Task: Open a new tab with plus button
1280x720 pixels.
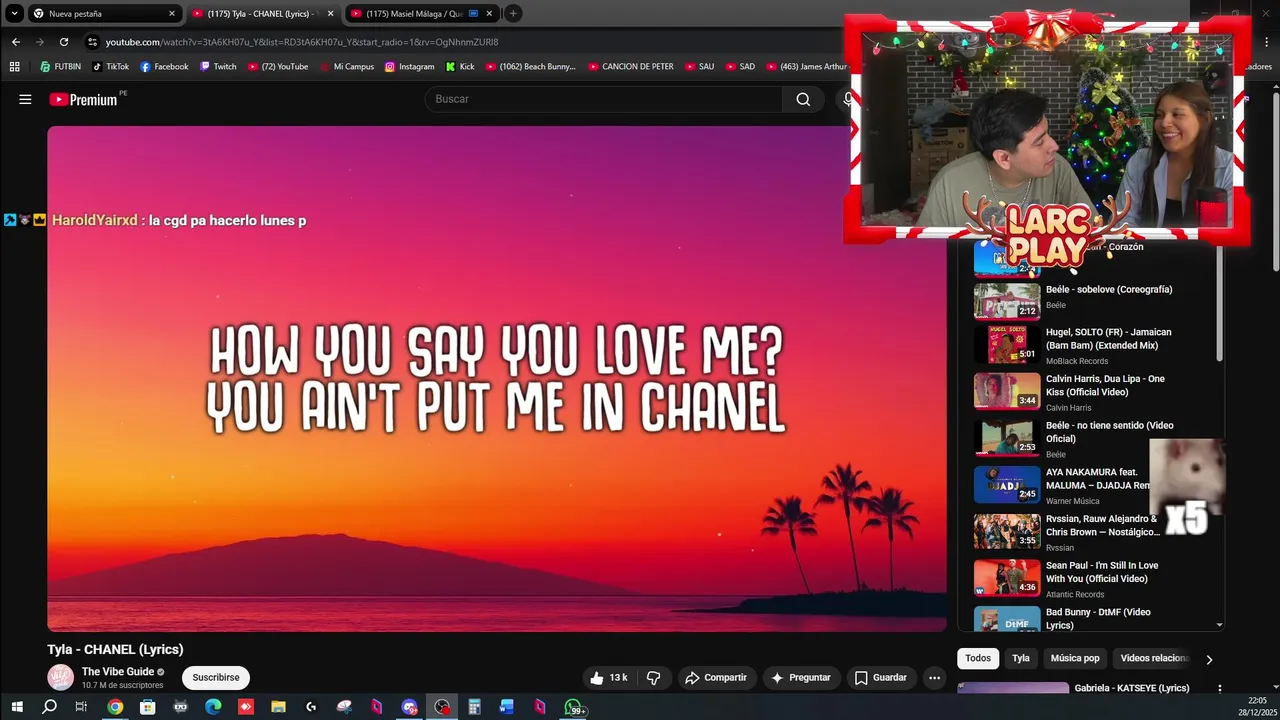Action: [513, 14]
